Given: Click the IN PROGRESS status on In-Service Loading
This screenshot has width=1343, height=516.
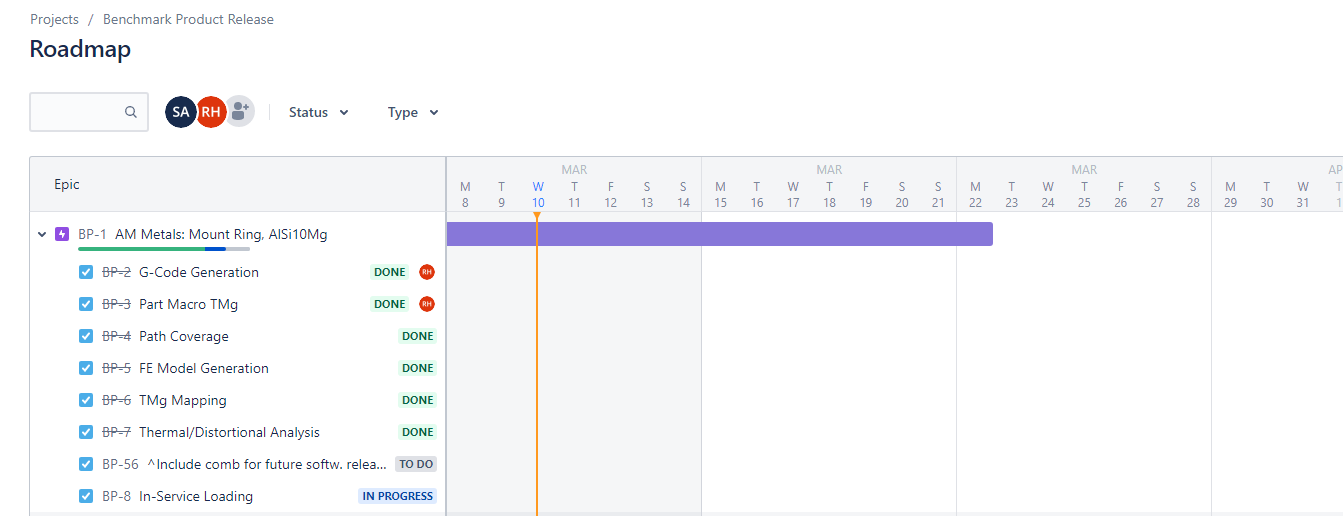Looking at the screenshot, I should [398, 496].
